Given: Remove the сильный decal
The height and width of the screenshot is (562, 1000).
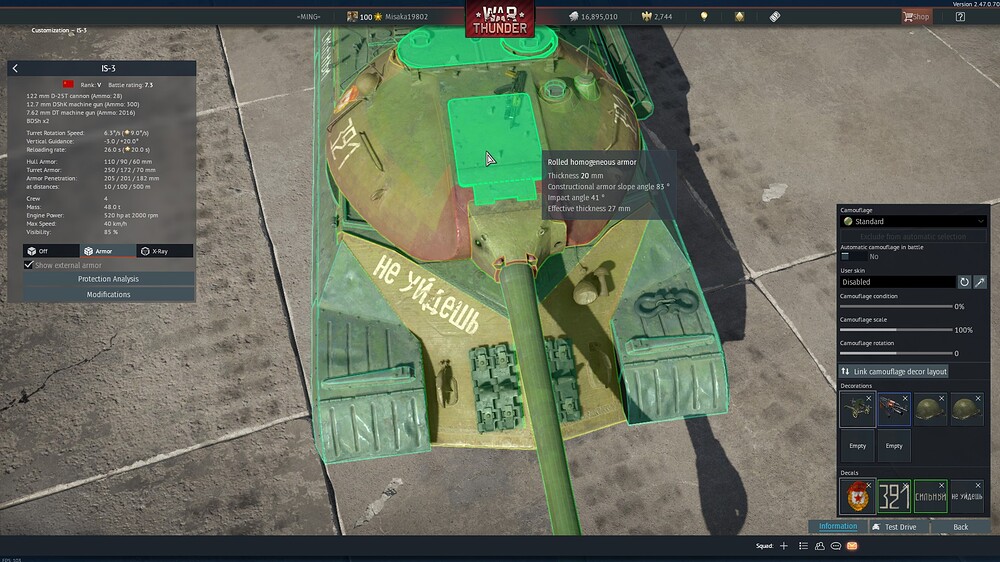Looking at the screenshot, I should [x=941, y=485].
